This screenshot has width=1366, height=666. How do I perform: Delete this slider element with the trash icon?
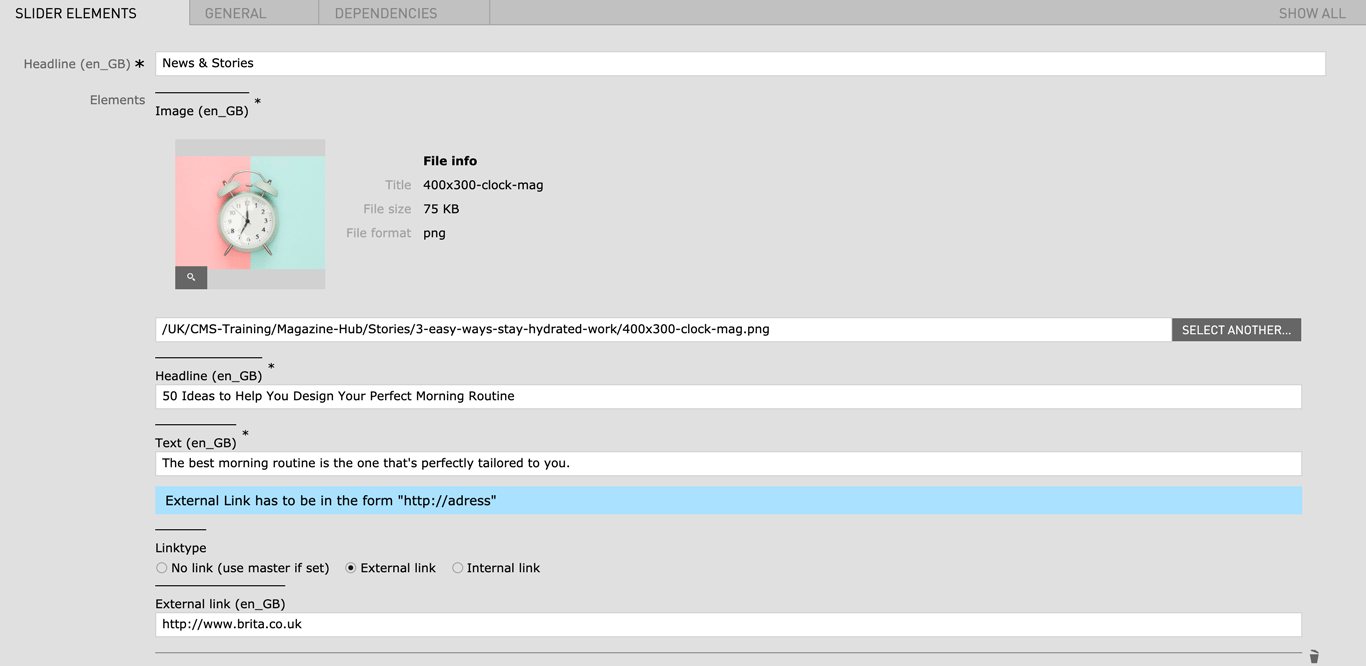pos(1314,656)
